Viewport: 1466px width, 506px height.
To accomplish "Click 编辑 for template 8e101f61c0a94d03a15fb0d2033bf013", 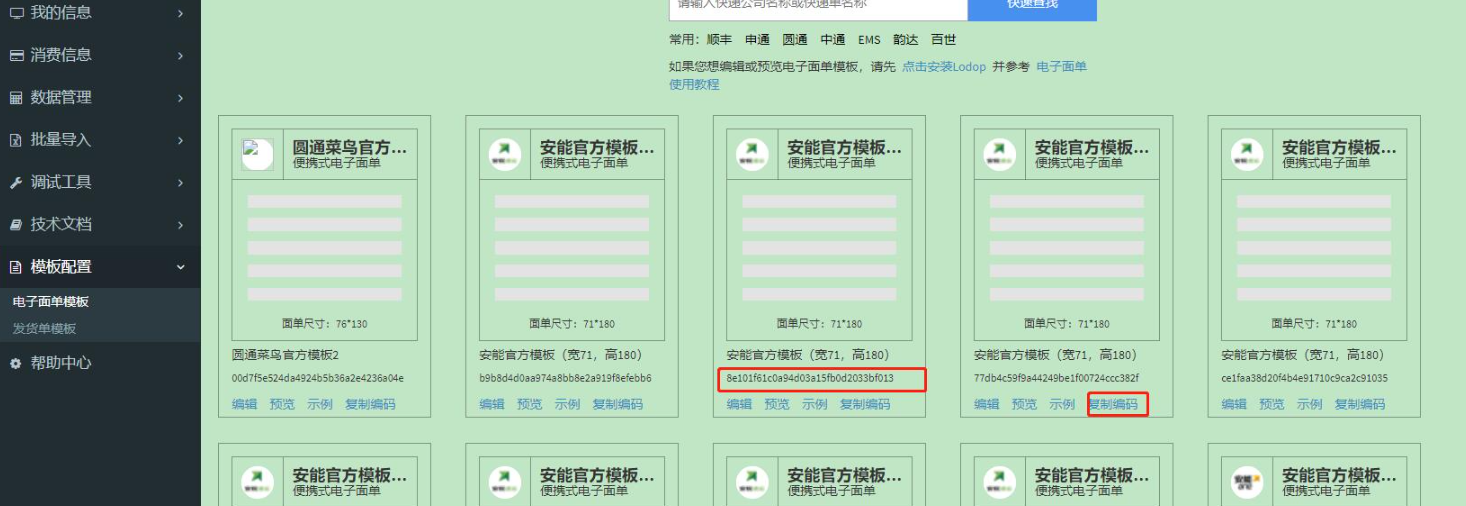I will [739, 405].
